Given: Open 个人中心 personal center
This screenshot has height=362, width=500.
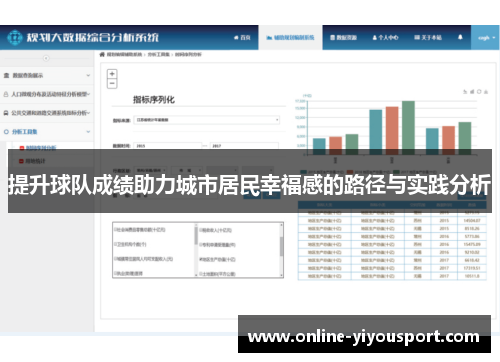Looking at the screenshot, I should 385,38.
